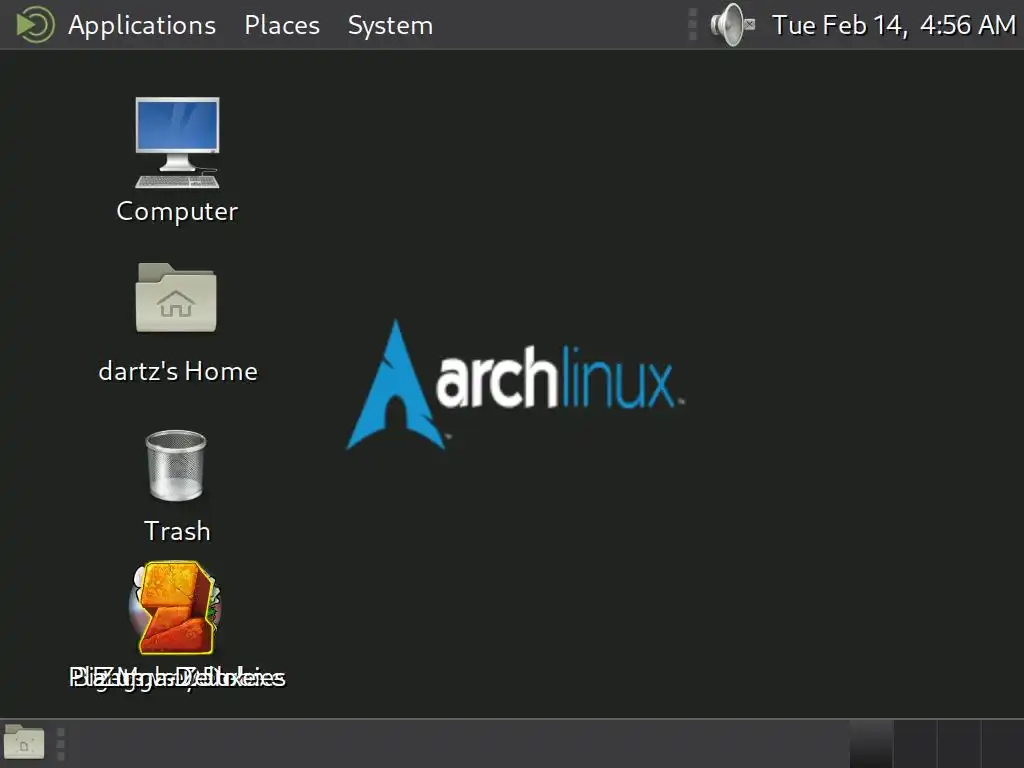
Task: Click the show desktop button in bottom panel
Action: pyautogui.click(x=24, y=743)
